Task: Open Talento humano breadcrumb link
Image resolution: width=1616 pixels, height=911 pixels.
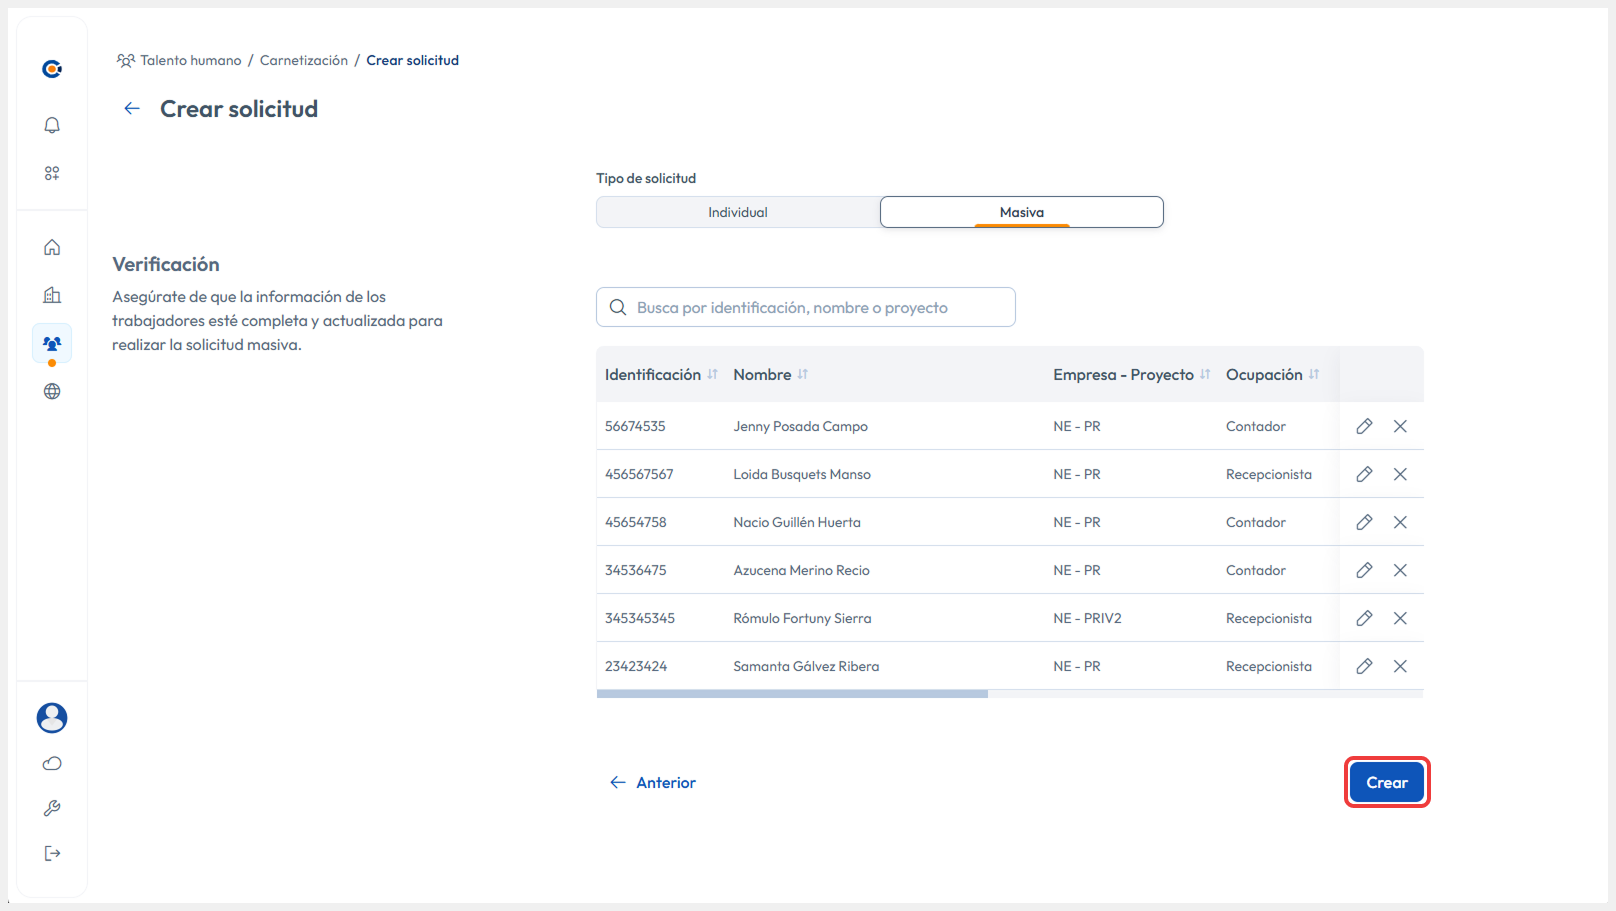Action: pyautogui.click(x=190, y=60)
